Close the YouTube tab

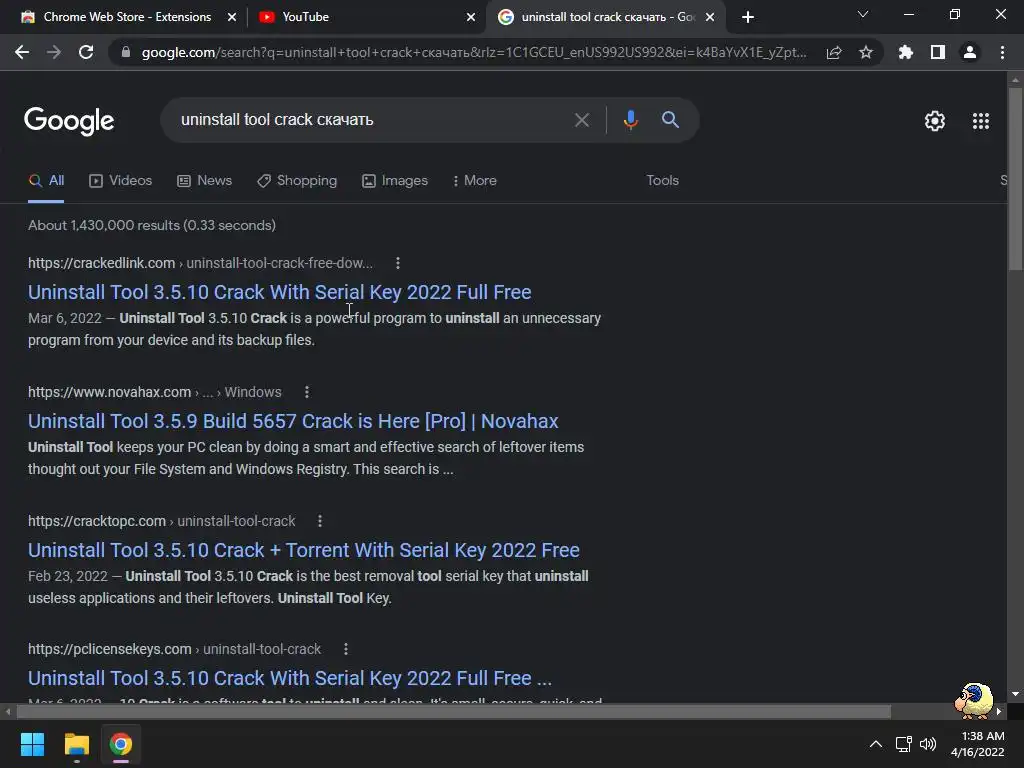(x=471, y=17)
